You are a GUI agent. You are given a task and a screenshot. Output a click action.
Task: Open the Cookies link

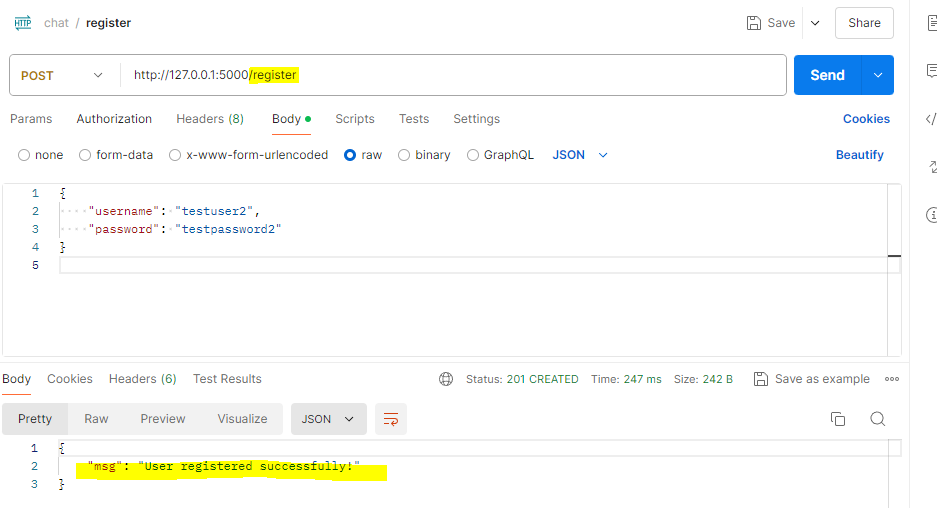pos(866,119)
